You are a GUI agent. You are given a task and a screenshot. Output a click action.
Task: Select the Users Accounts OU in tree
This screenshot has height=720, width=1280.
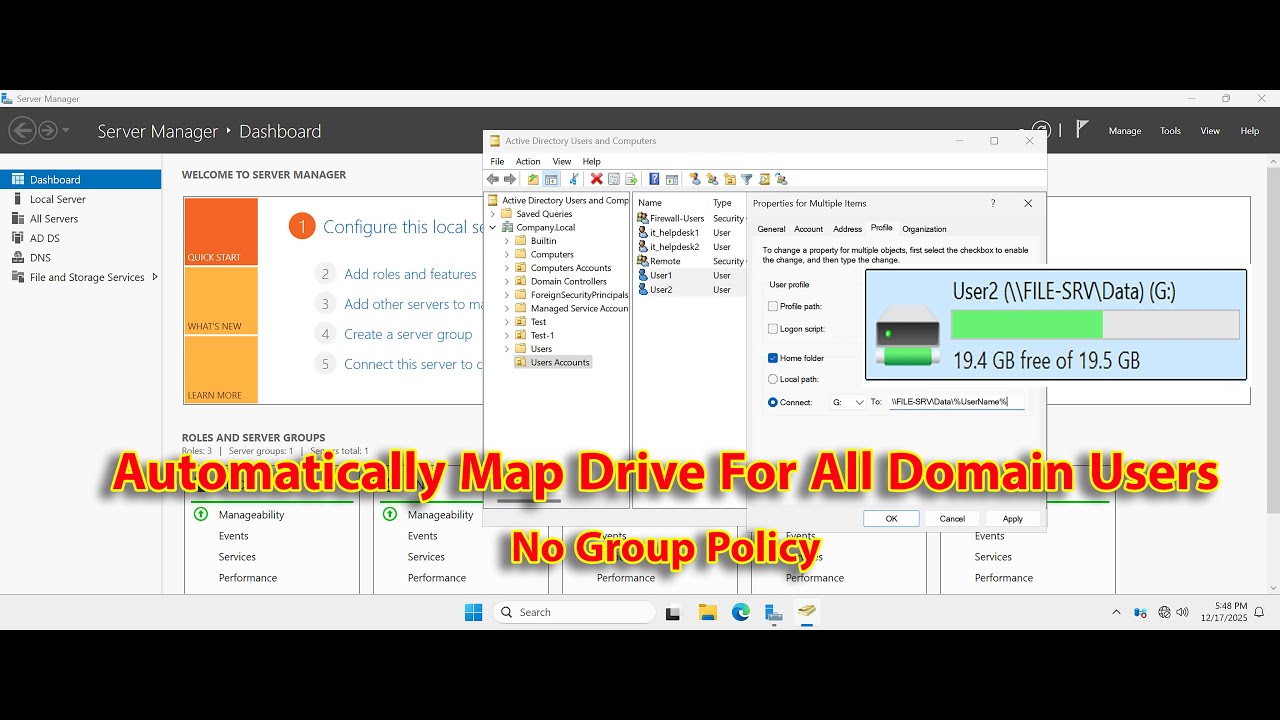[x=553, y=362]
